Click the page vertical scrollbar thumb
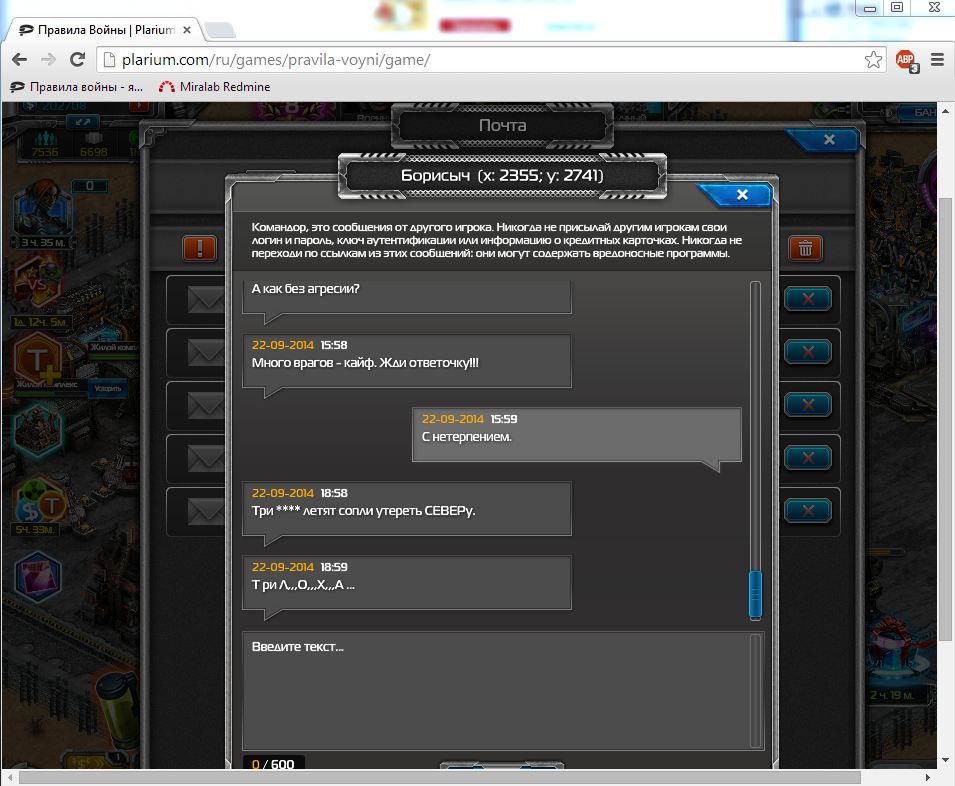The image size is (955, 786). click(x=945, y=419)
